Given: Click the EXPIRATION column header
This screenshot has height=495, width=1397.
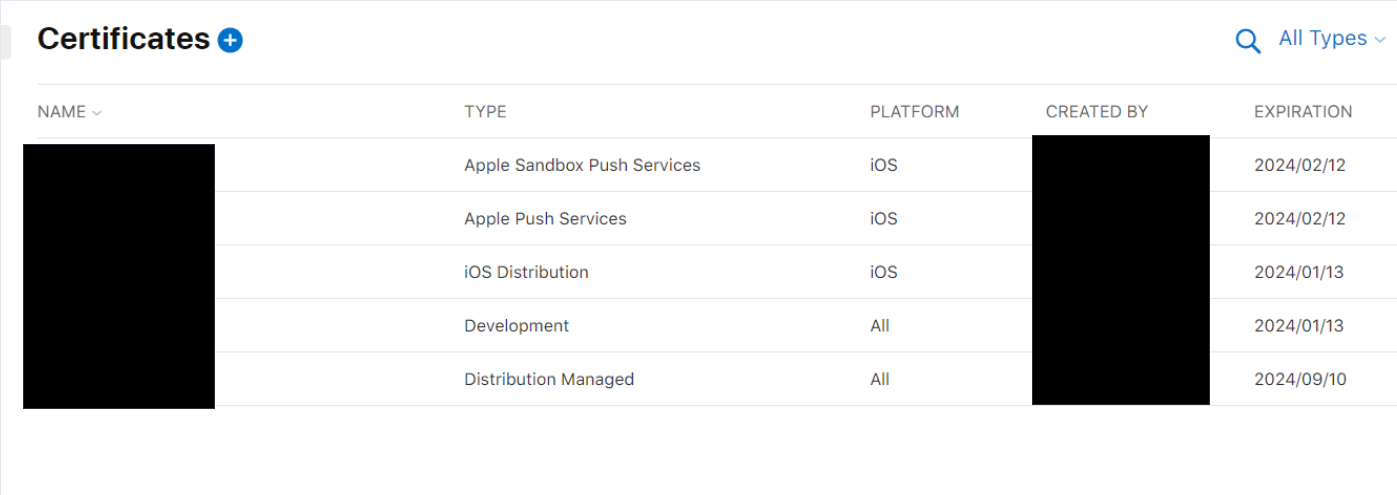Looking at the screenshot, I should pos(1303,112).
